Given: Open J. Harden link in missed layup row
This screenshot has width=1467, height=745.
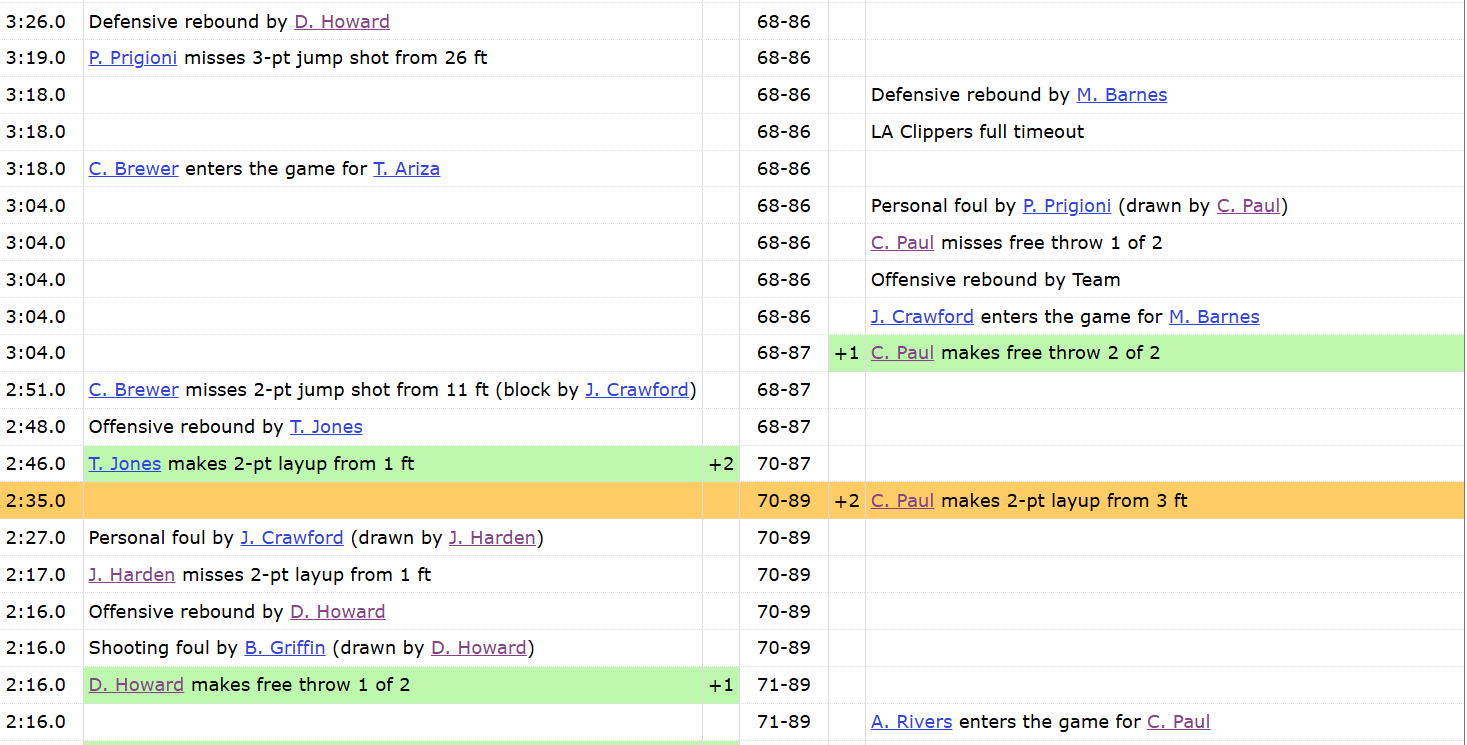Looking at the screenshot, I should (132, 575).
